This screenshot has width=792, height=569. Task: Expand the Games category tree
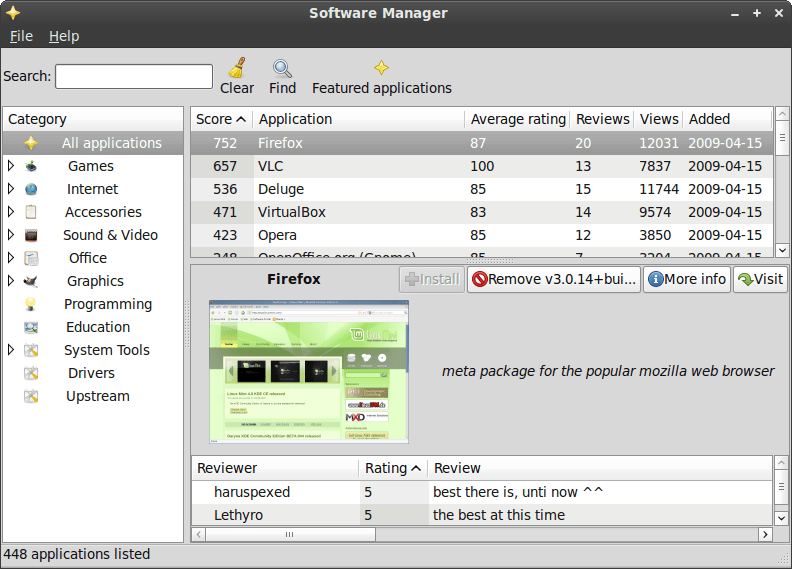click(11, 166)
